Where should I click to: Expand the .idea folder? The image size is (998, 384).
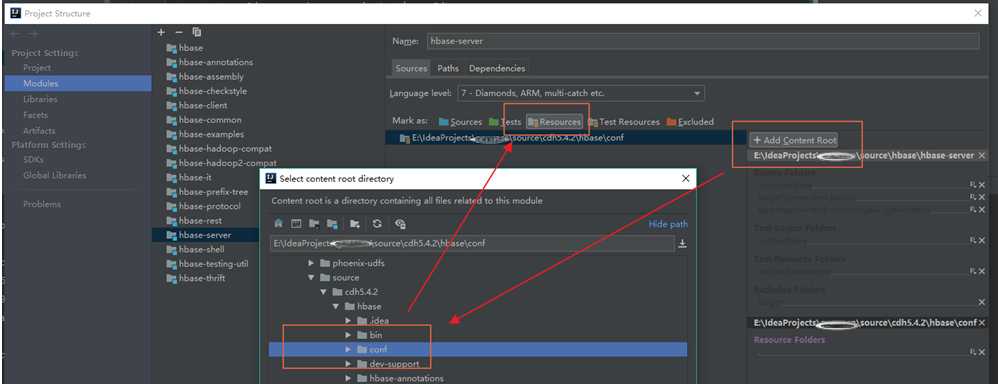pyautogui.click(x=348, y=320)
